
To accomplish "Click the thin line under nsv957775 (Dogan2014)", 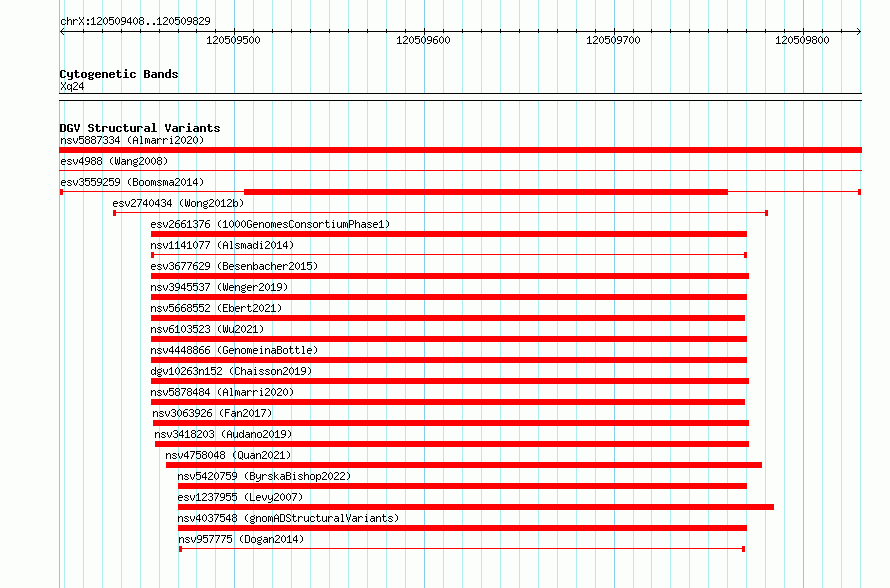I will click(462, 549).
